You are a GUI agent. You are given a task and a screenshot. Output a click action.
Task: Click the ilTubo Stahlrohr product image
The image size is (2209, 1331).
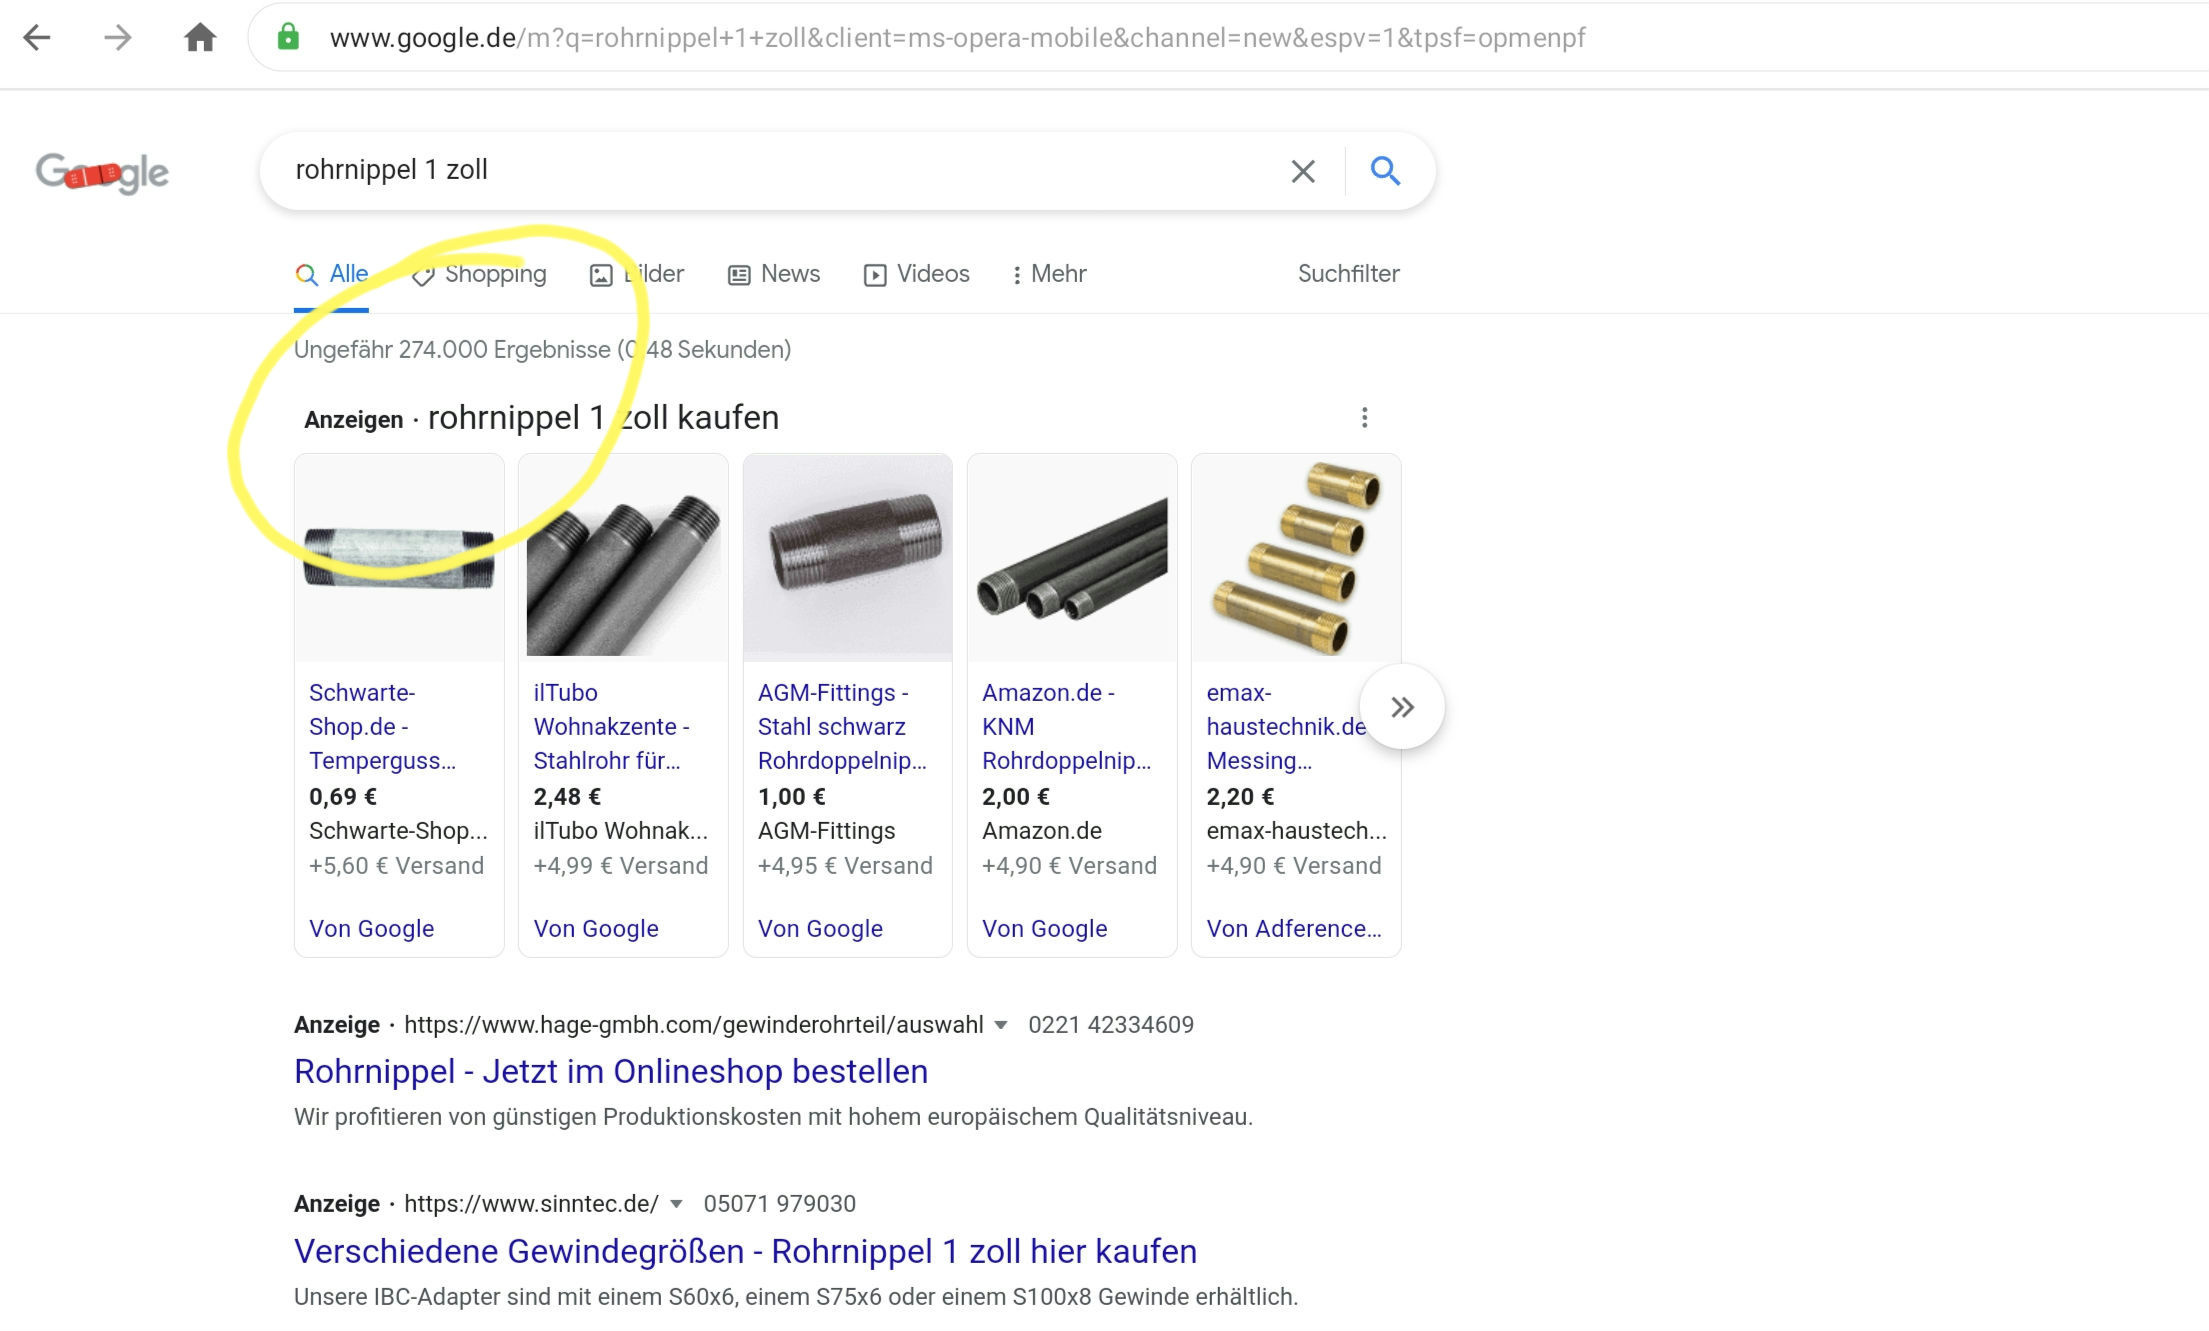click(623, 558)
